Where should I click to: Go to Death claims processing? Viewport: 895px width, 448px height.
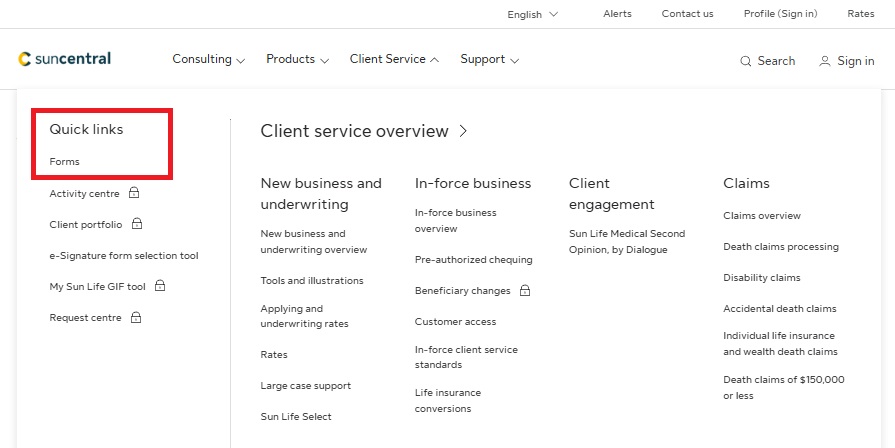pyautogui.click(x=781, y=246)
